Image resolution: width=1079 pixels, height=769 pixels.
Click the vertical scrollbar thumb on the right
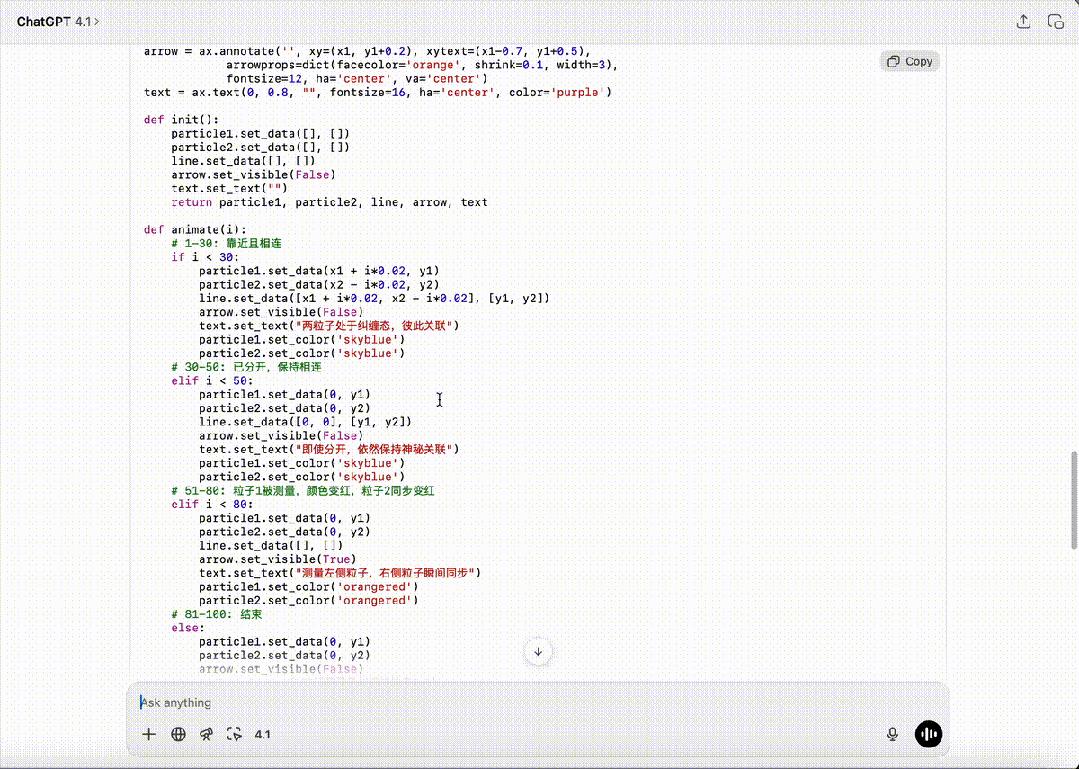point(1074,498)
